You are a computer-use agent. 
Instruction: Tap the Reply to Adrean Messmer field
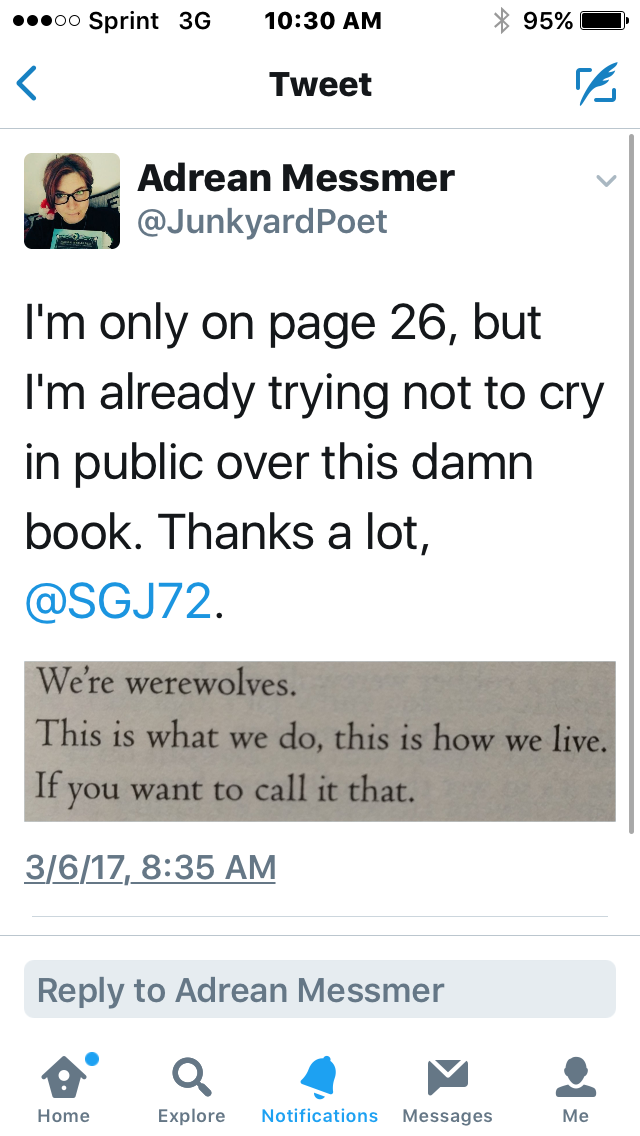click(320, 990)
